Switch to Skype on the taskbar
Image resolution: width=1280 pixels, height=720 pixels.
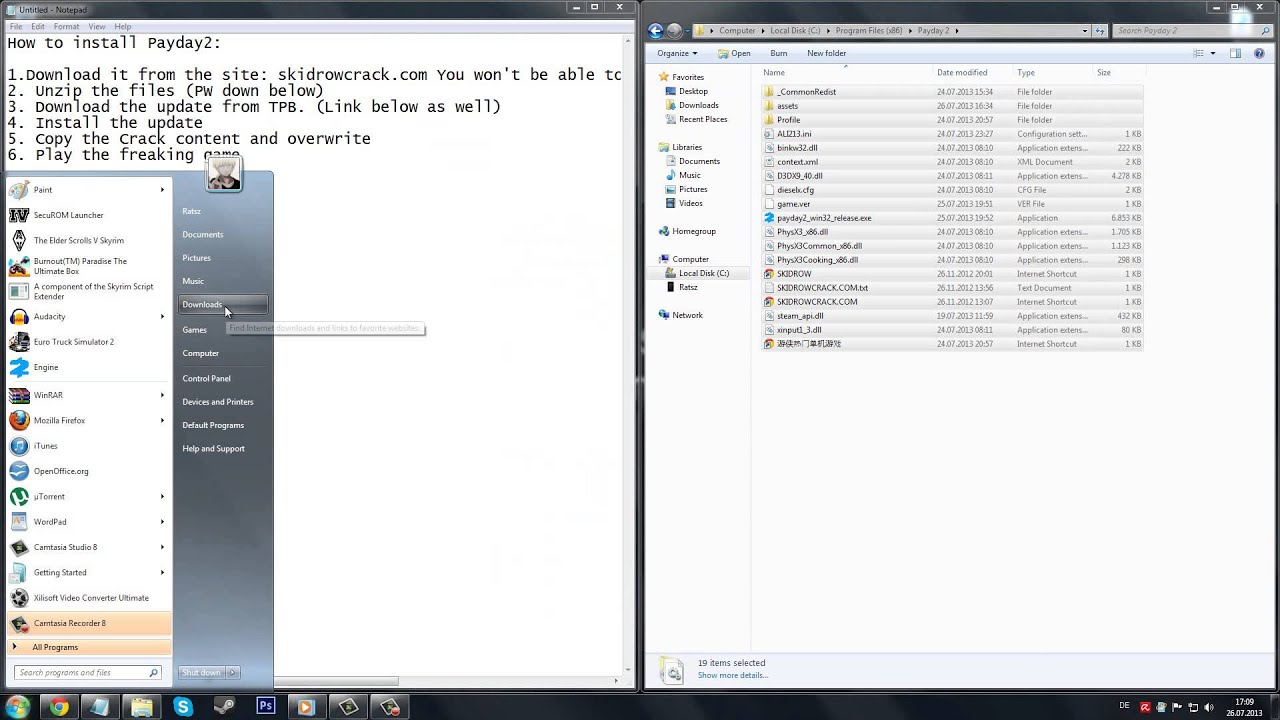click(x=183, y=707)
